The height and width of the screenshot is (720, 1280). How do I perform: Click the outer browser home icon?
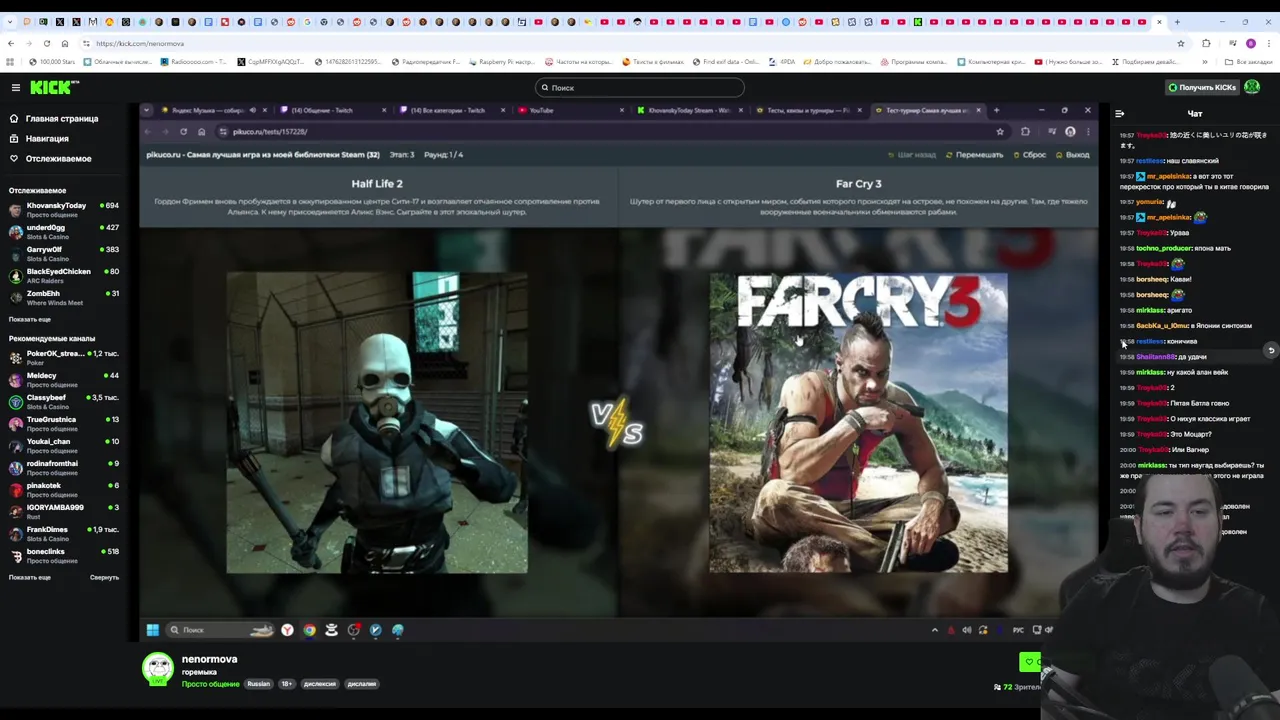[x=64, y=44]
